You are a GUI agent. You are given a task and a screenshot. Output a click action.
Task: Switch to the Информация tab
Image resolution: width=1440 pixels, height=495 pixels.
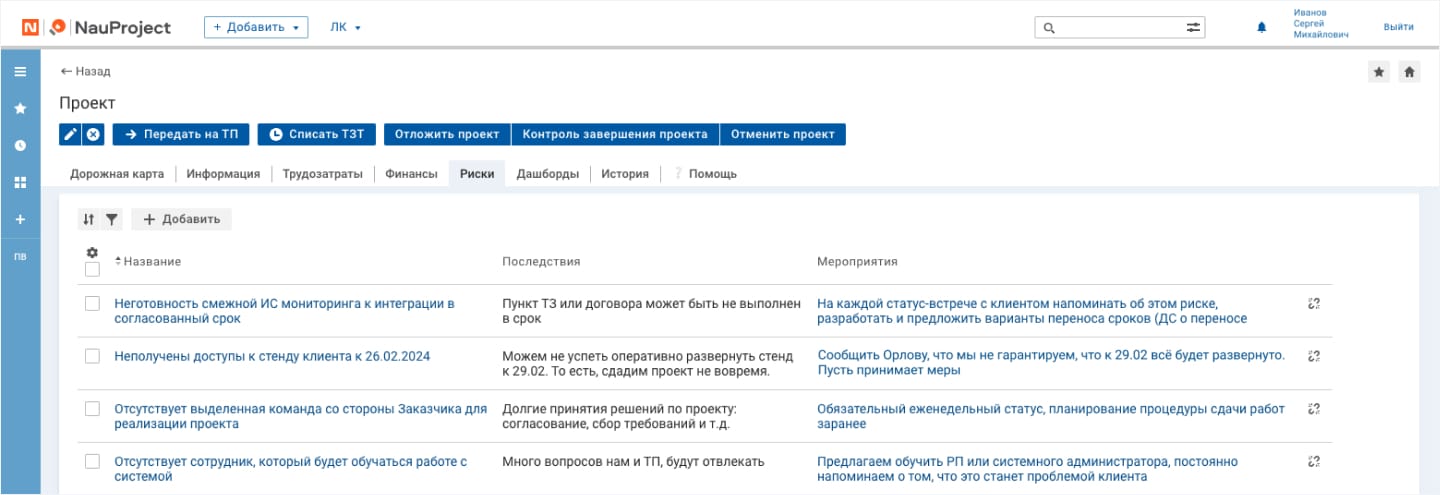click(x=223, y=174)
